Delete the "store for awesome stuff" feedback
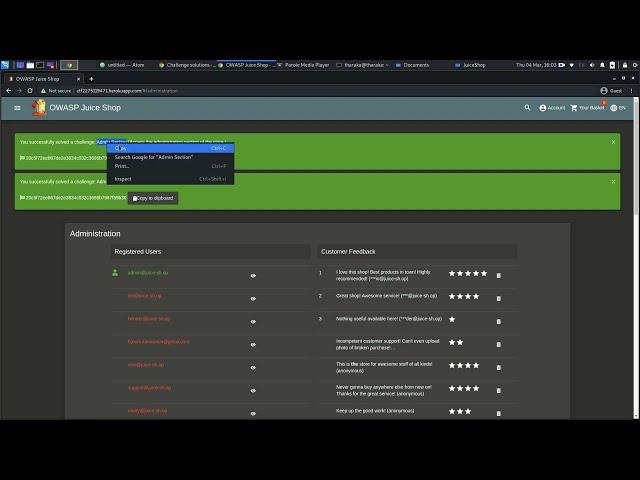The height and width of the screenshot is (480, 640). (x=498, y=368)
